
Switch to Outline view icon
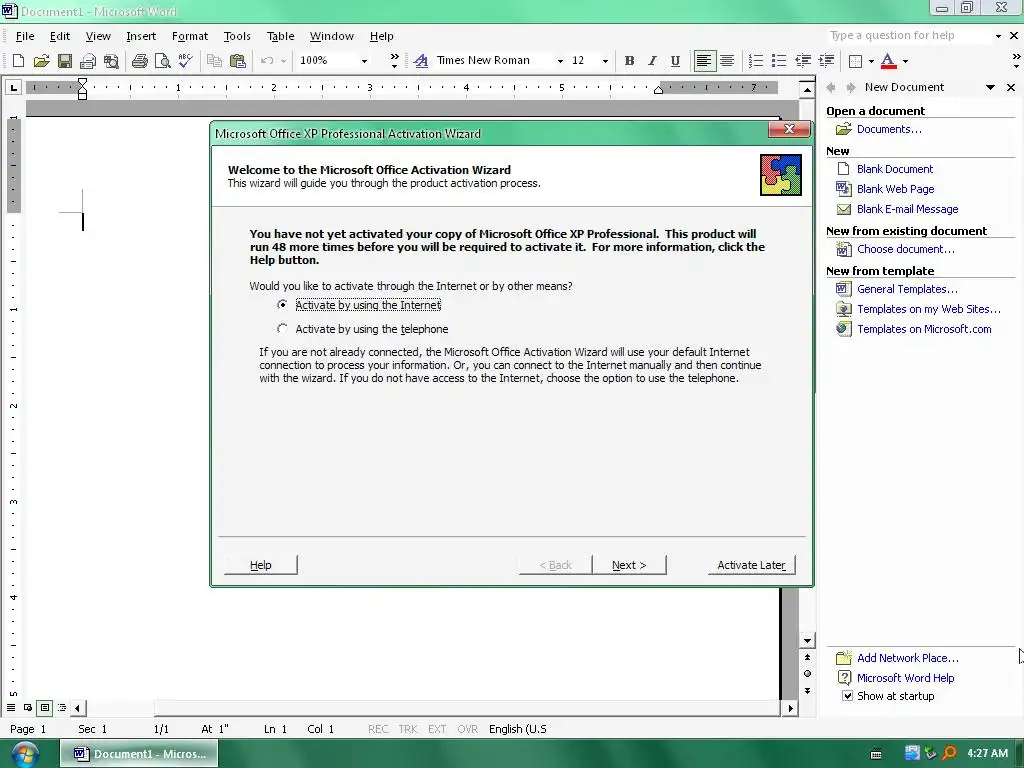pyautogui.click(x=62, y=707)
